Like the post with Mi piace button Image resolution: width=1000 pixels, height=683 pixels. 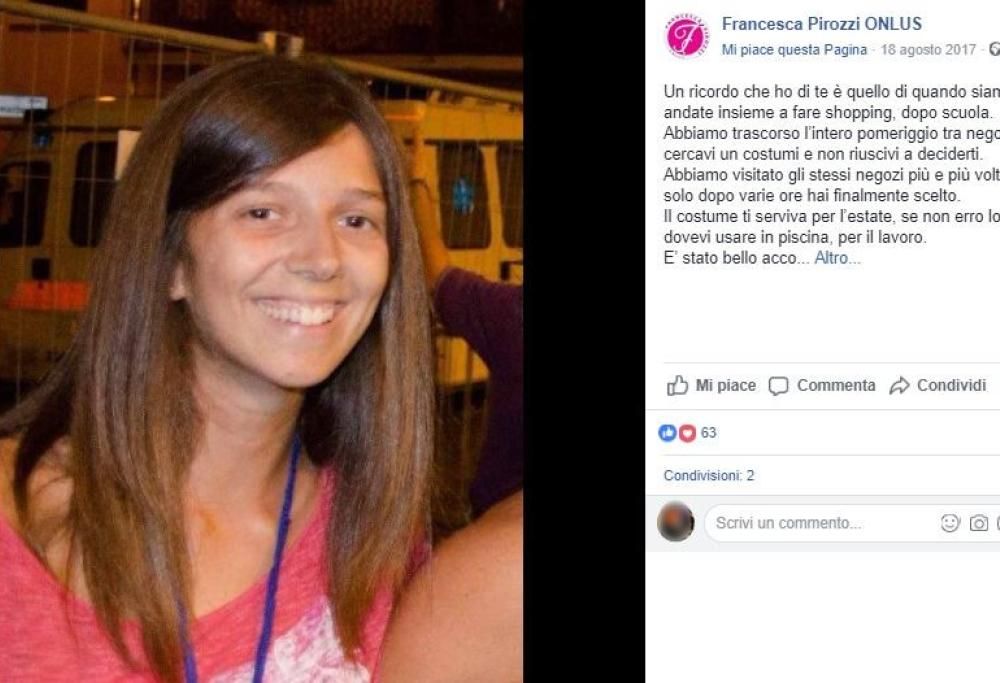coord(711,386)
